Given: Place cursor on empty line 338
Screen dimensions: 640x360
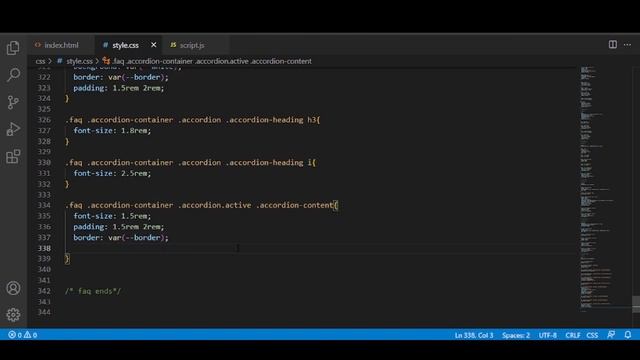Looking at the screenshot, I should 320,248.
